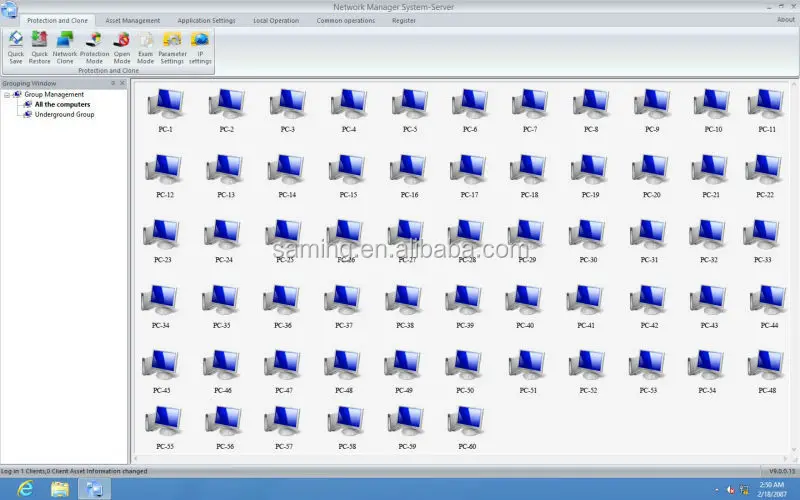Switch to Protection Mode

pyautogui.click(x=95, y=46)
